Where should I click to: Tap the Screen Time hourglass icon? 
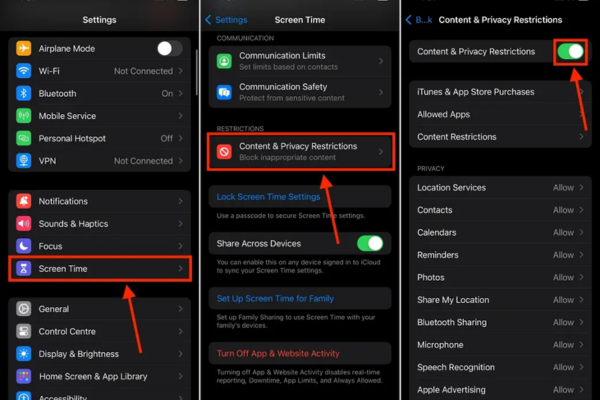tap(23, 269)
